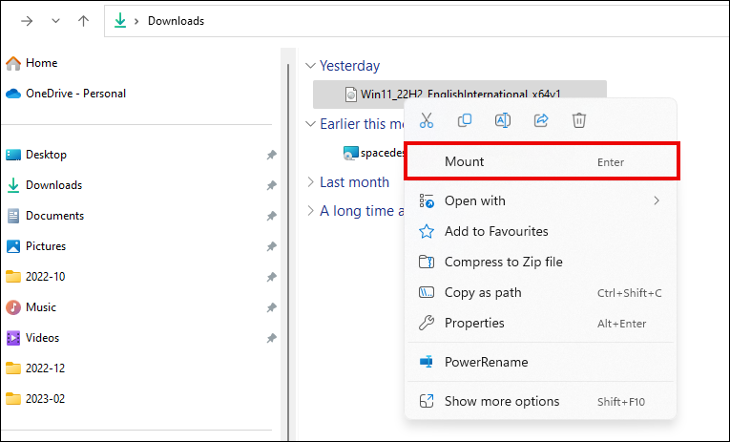Open PowerRename from context menu
The width and height of the screenshot is (730, 442).
(486, 362)
